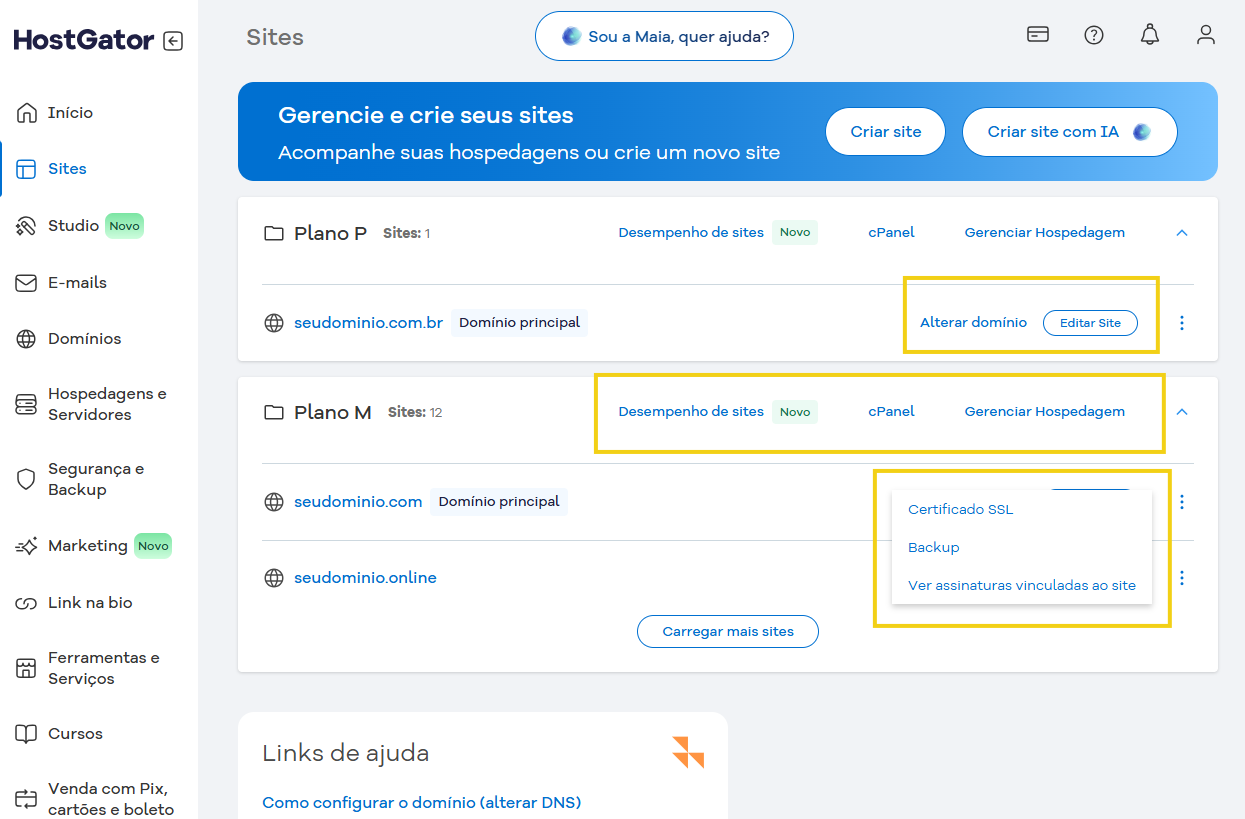Collapse the Plano M section chevron
The height and width of the screenshot is (819, 1245).
(x=1182, y=412)
